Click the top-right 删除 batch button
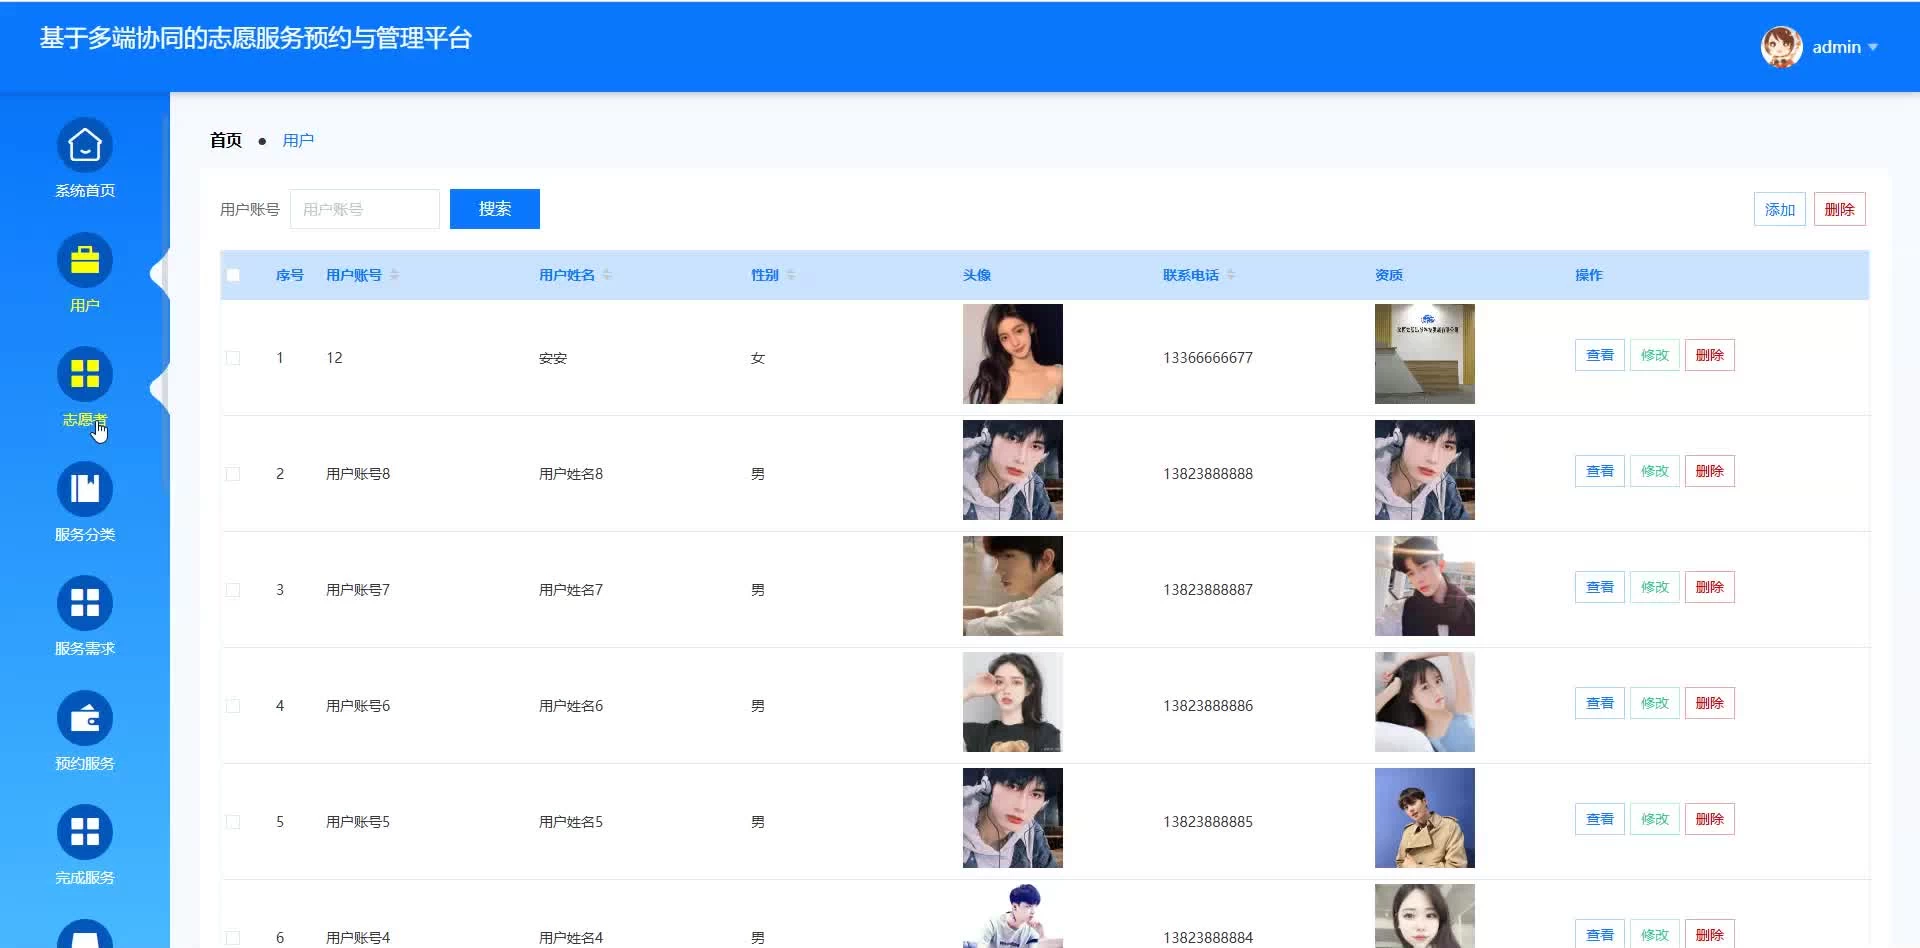Screen dimensions: 1920x948 (1840, 209)
